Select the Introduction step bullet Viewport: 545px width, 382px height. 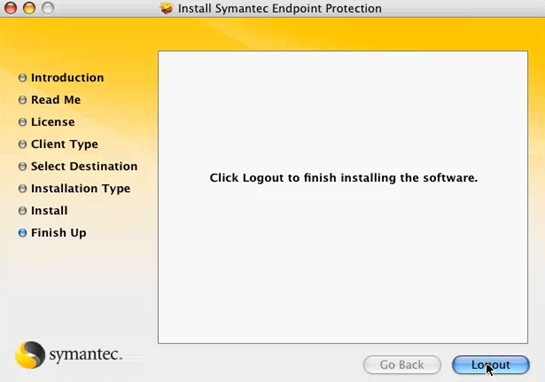coord(23,78)
